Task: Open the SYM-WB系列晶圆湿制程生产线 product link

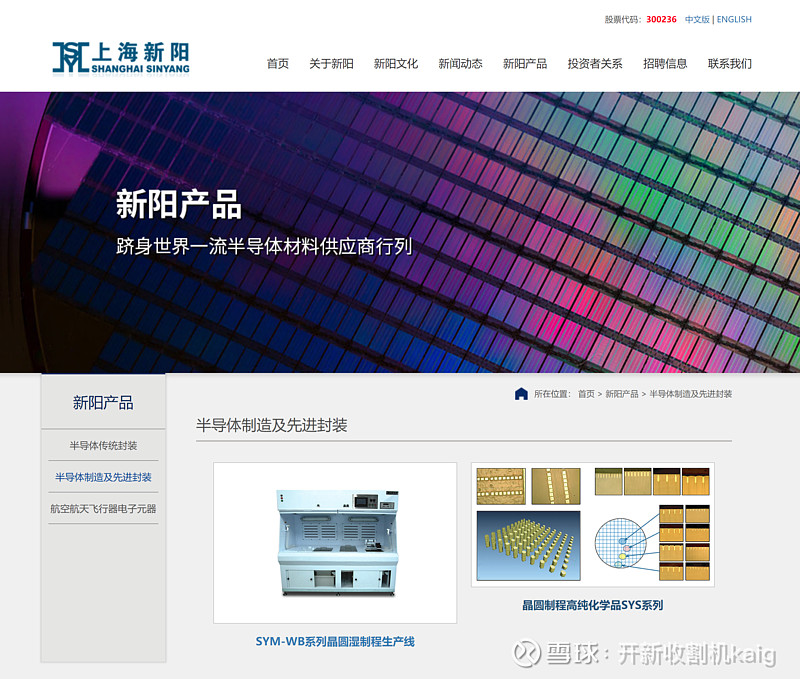Action: coord(335,641)
